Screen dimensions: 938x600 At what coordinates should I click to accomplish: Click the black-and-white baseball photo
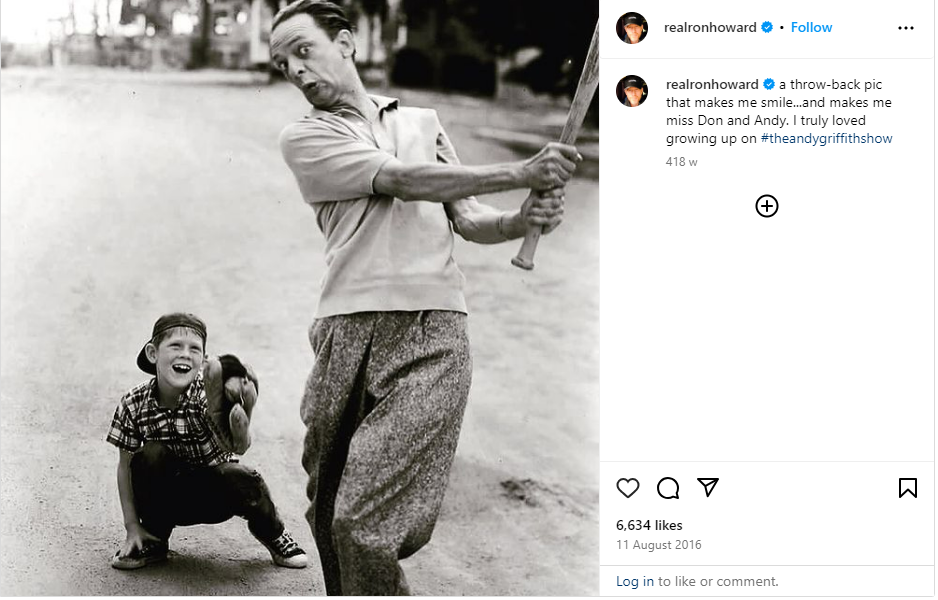coord(300,300)
